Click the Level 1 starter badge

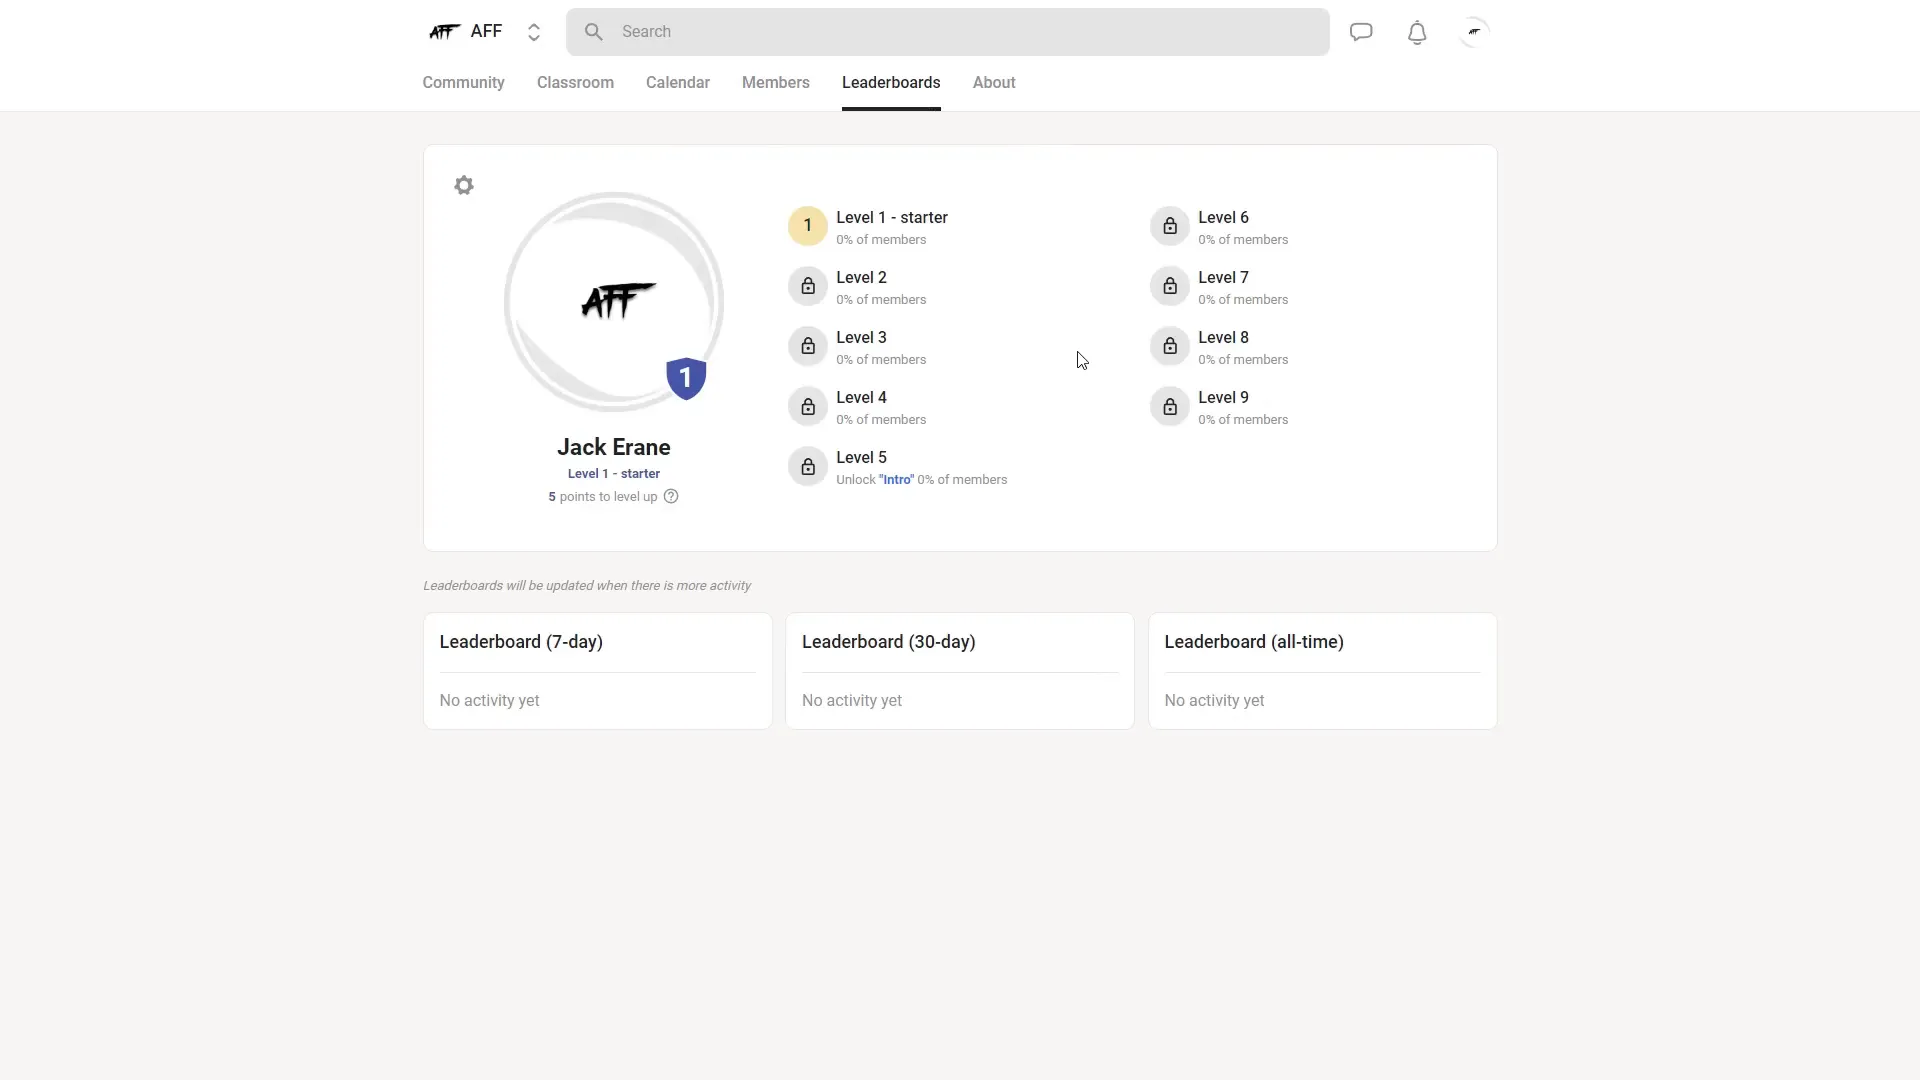pos(807,226)
